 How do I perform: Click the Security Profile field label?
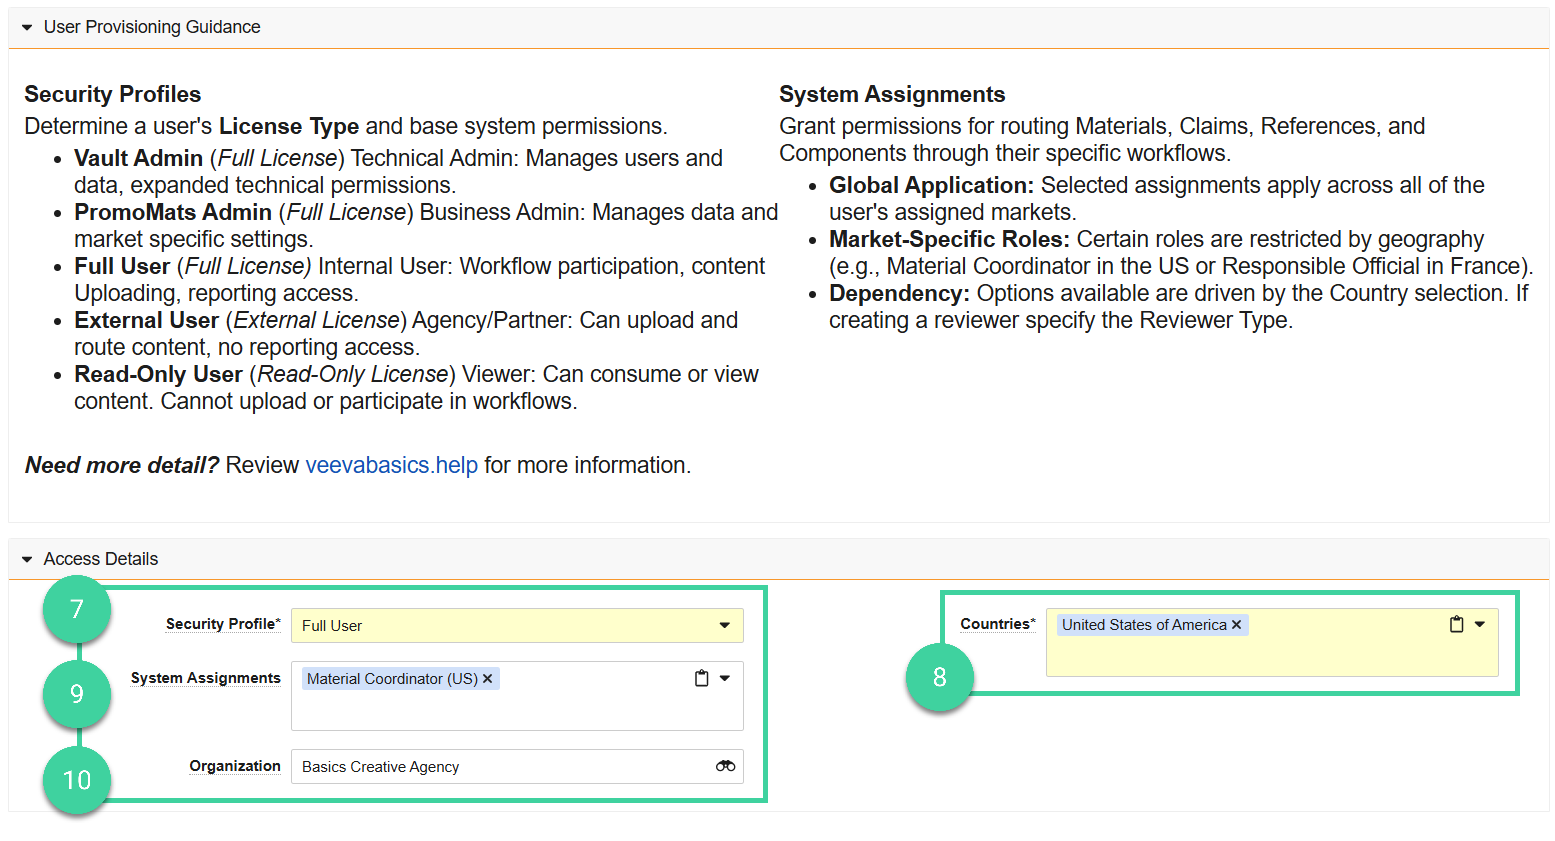(x=223, y=624)
